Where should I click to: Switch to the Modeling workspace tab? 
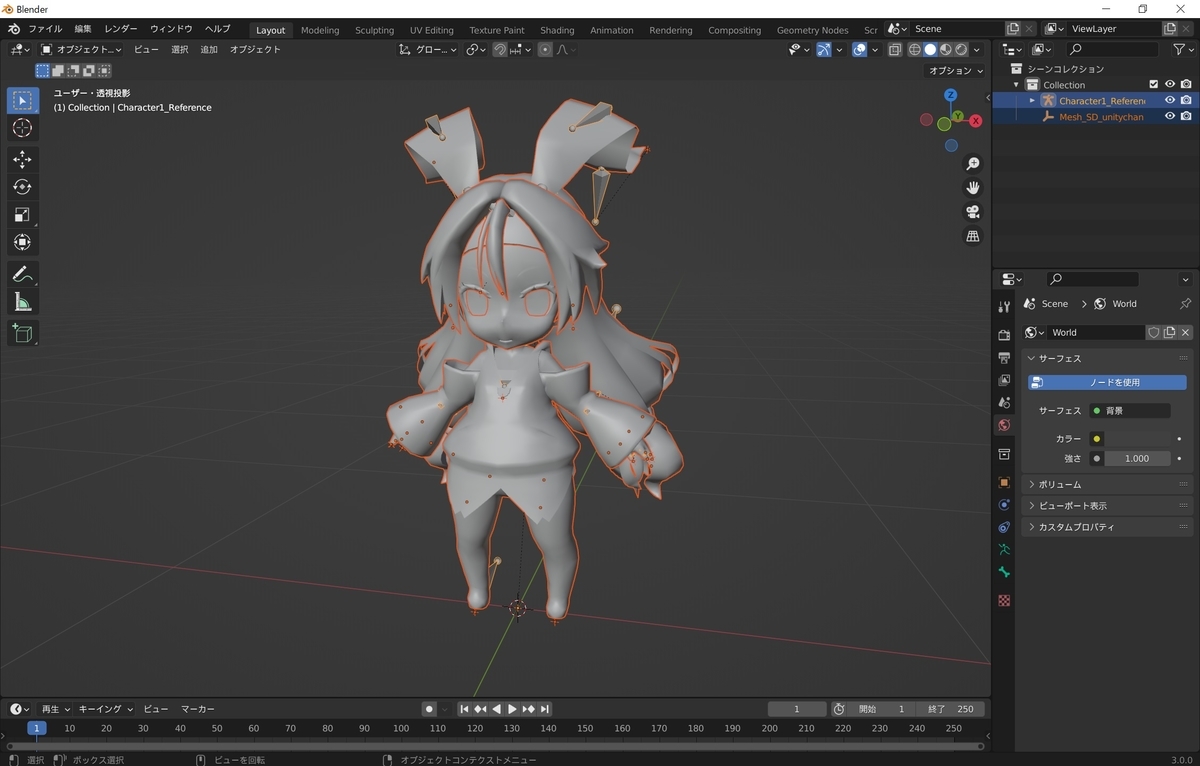[x=320, y=30]
